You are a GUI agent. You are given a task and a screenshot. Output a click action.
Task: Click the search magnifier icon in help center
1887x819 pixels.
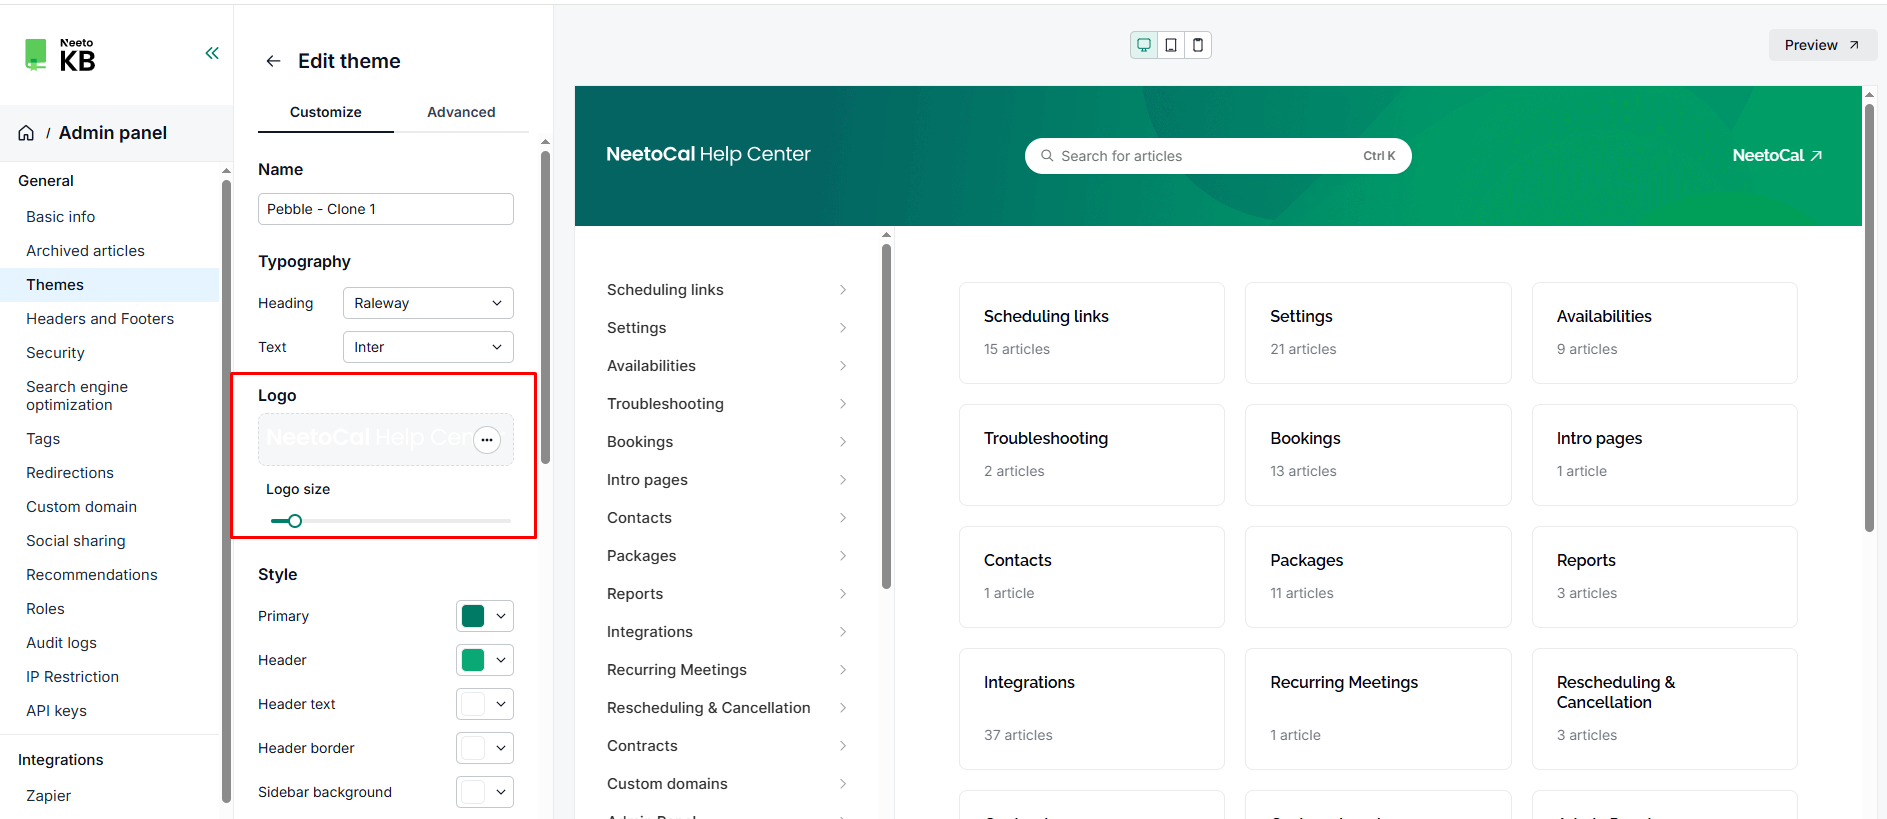[x=1047, y=156]
